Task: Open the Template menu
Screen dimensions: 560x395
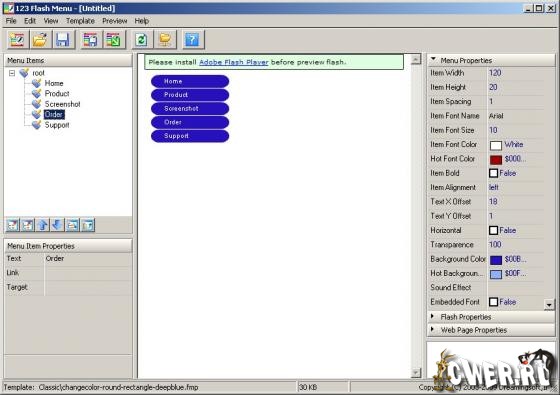Action: (80, 21)
